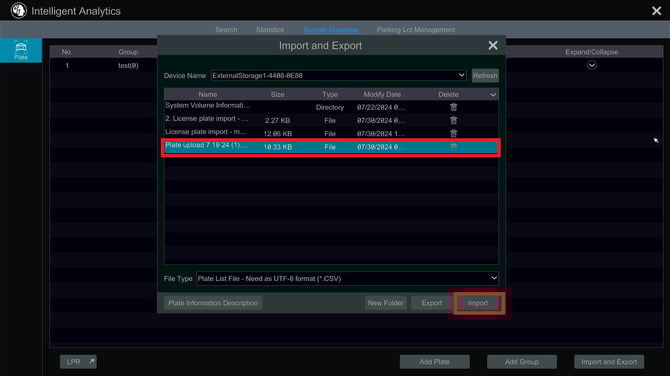Sort files by Modify Date header

(382, 94)
